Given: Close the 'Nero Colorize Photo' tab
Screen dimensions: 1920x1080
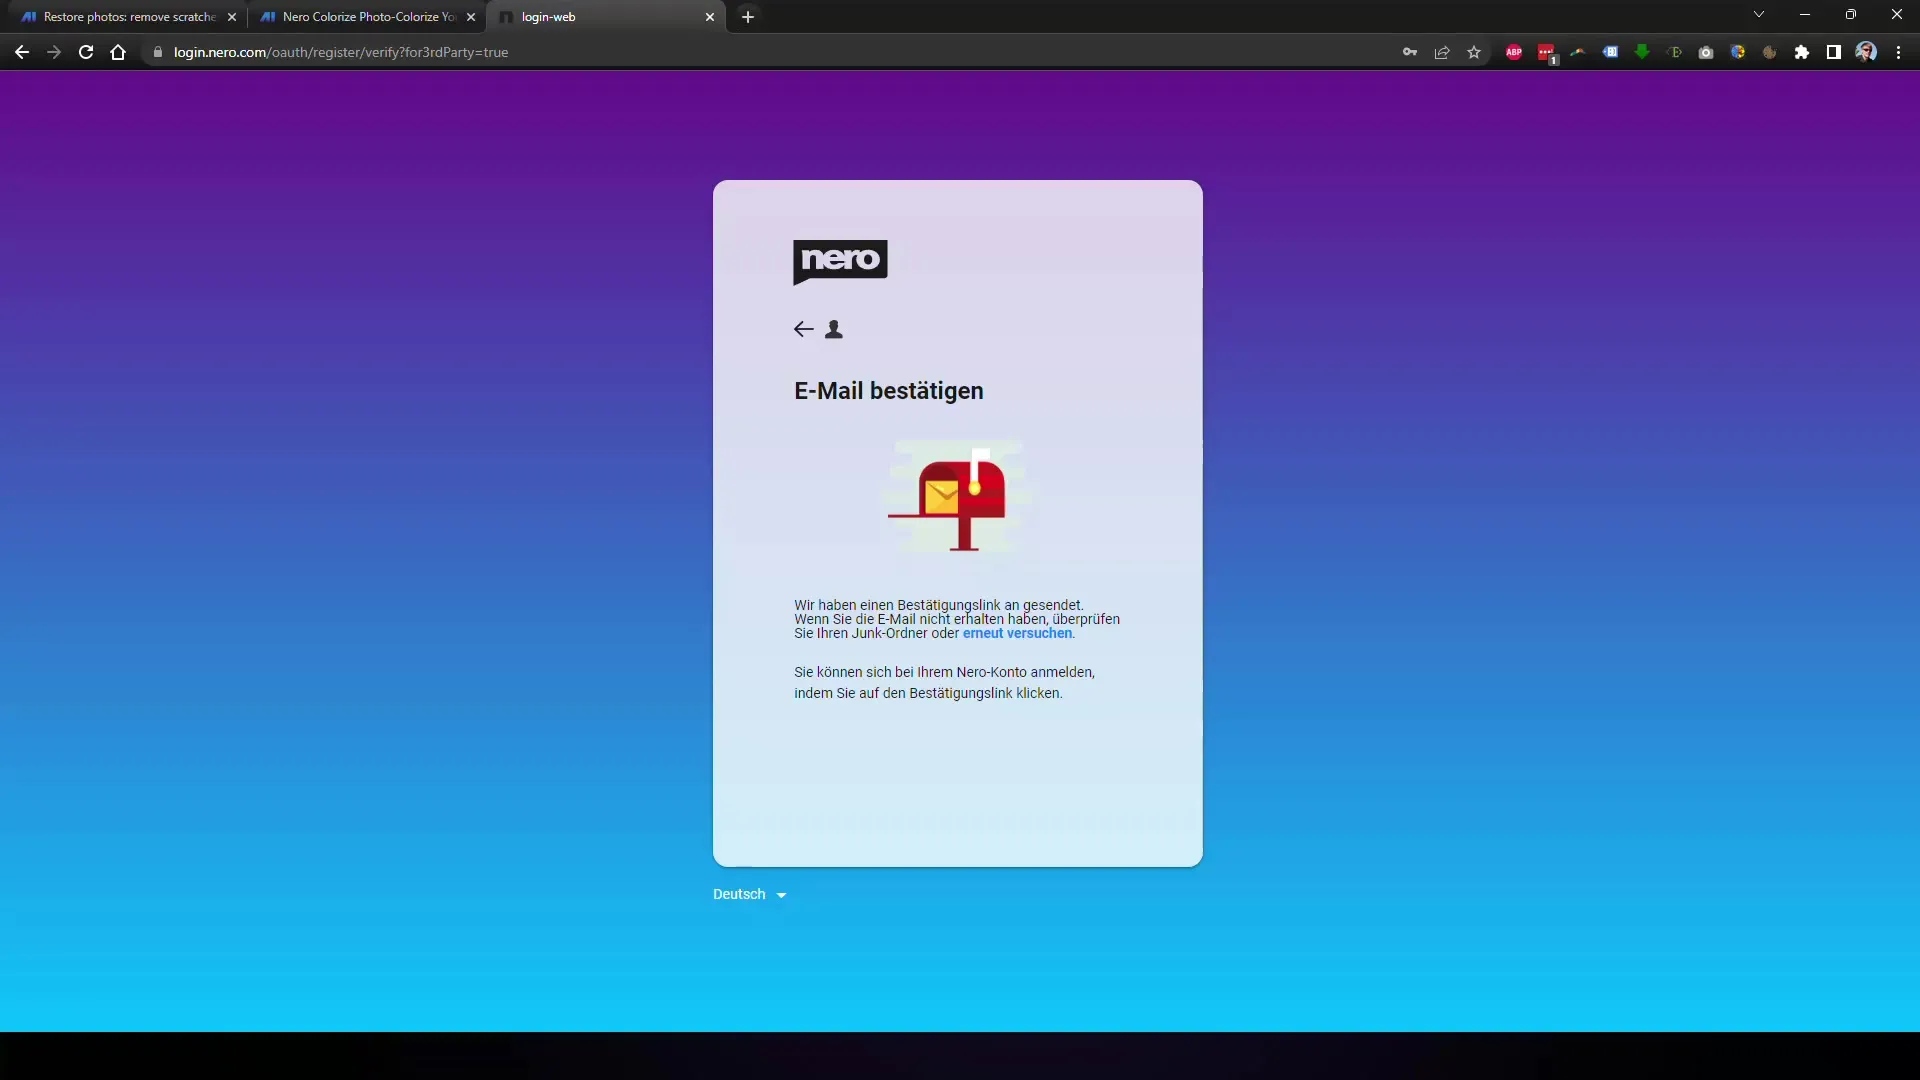Looking at the screenshot, I should (471, 17).
